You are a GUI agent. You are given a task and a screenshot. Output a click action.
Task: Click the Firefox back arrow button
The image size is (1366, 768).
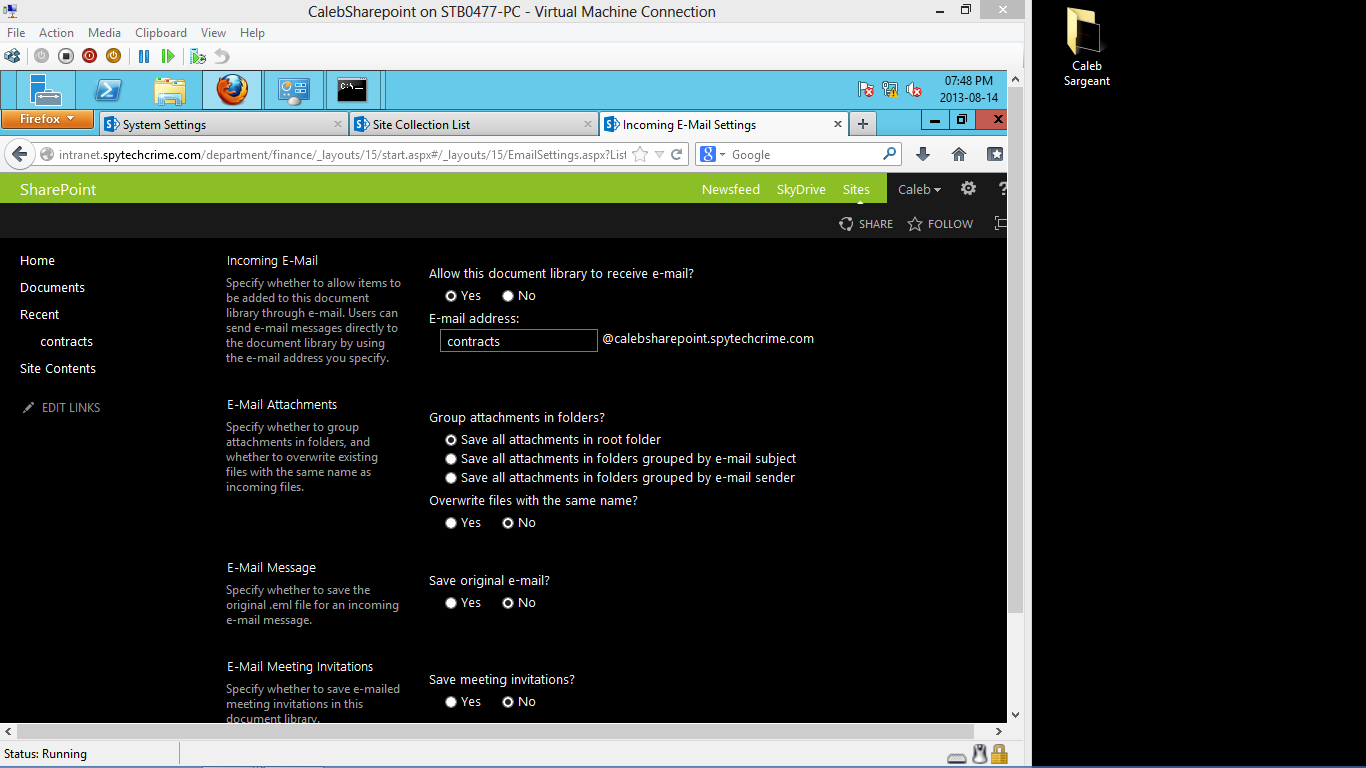[x=19, y=154]
